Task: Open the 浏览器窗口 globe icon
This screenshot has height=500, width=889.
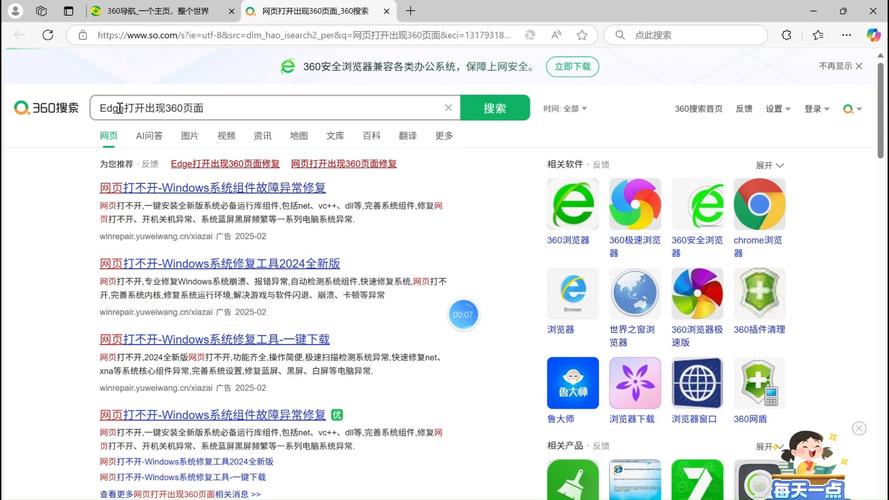Action: (697, 383)
